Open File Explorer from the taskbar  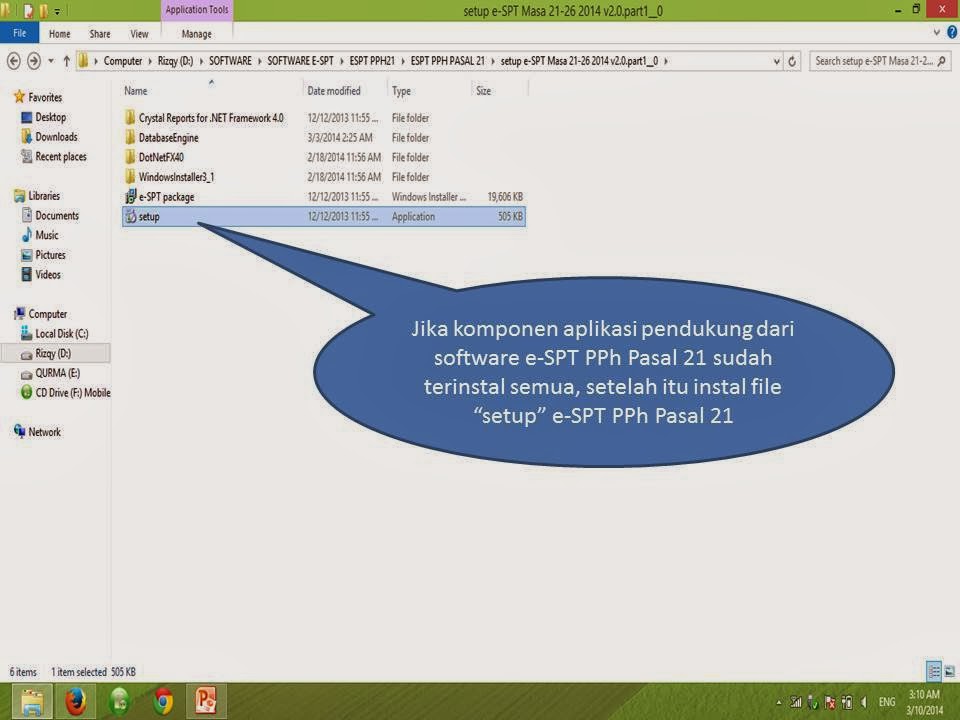[x=32, y=702]
